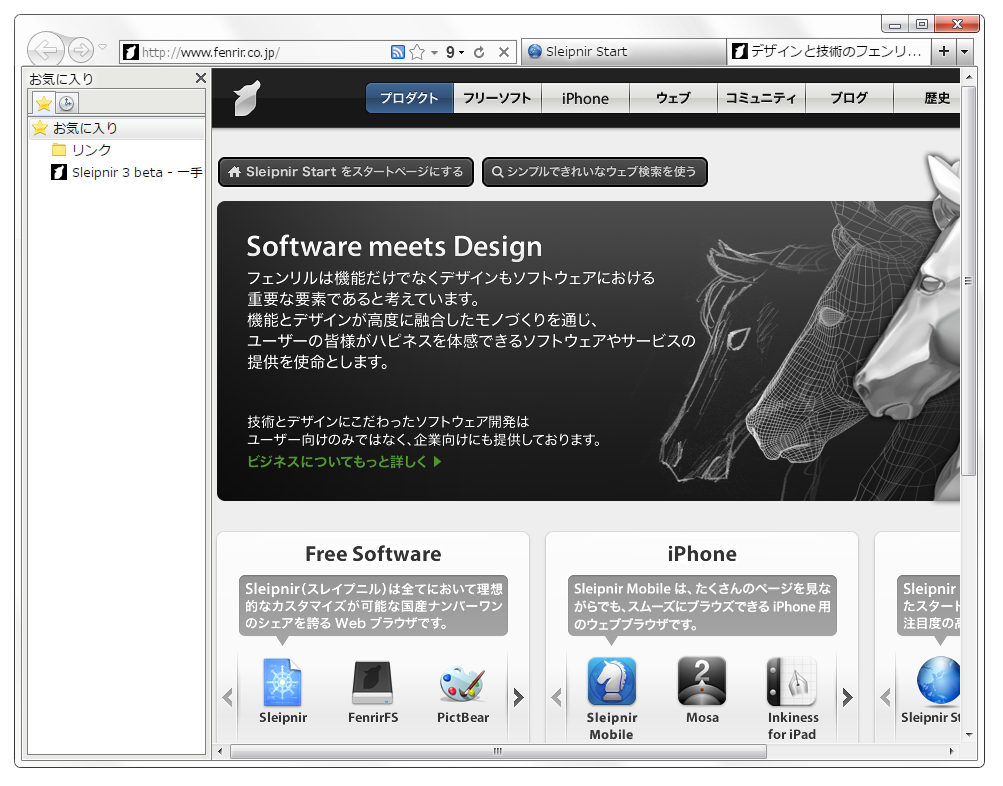The width and height of the screenshot is (1003, 786).
Task: Open the 歴史 navigation menu item
Action: [x=927, y=98]
